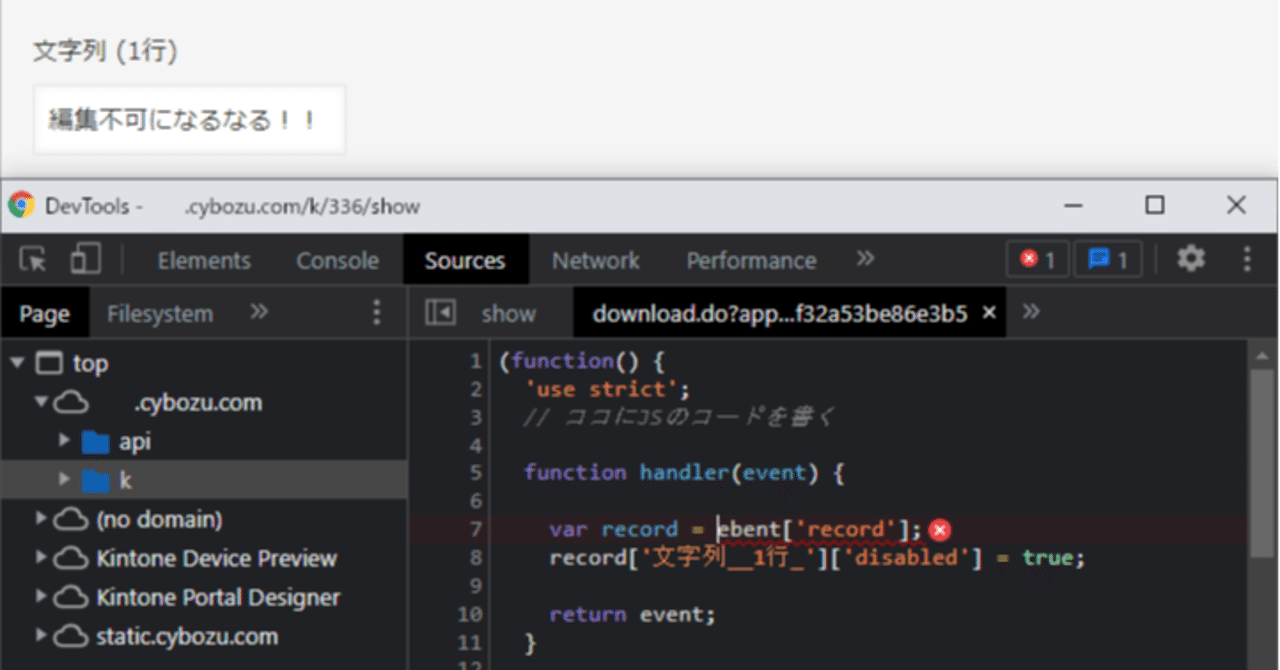Screen dimensions: 1280x670
Task: Show more open file tabs chevron
Action: tap(1032, 312)
